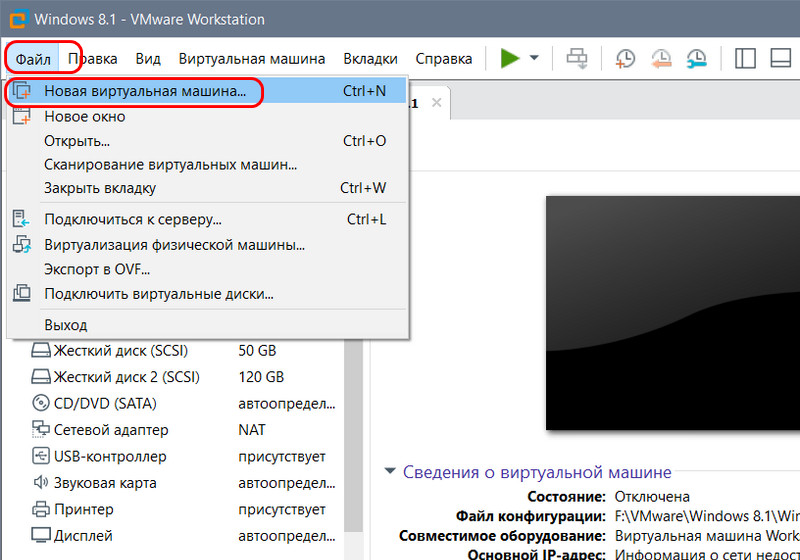This screenshot has width=800, height=560.
Task: Click the network adapter icon
Action: coord(41,429)
